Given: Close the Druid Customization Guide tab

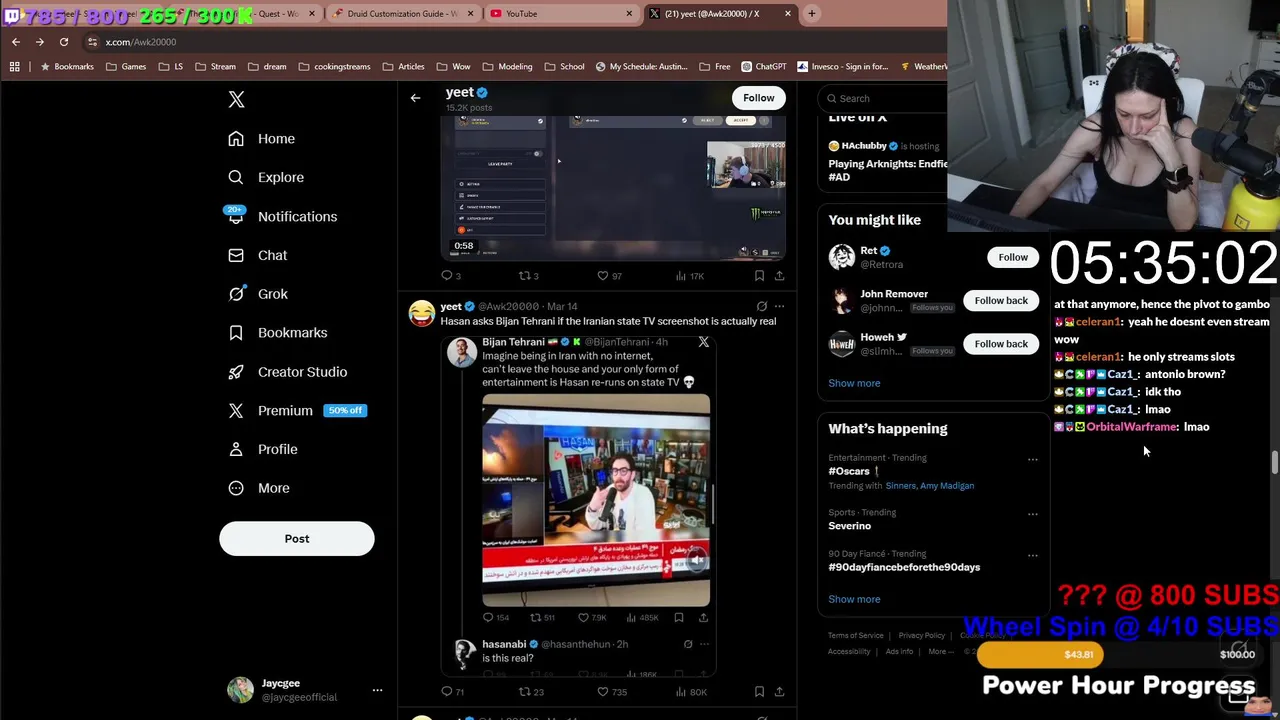Looking at the screenshot, I should [x=470, y=13].
